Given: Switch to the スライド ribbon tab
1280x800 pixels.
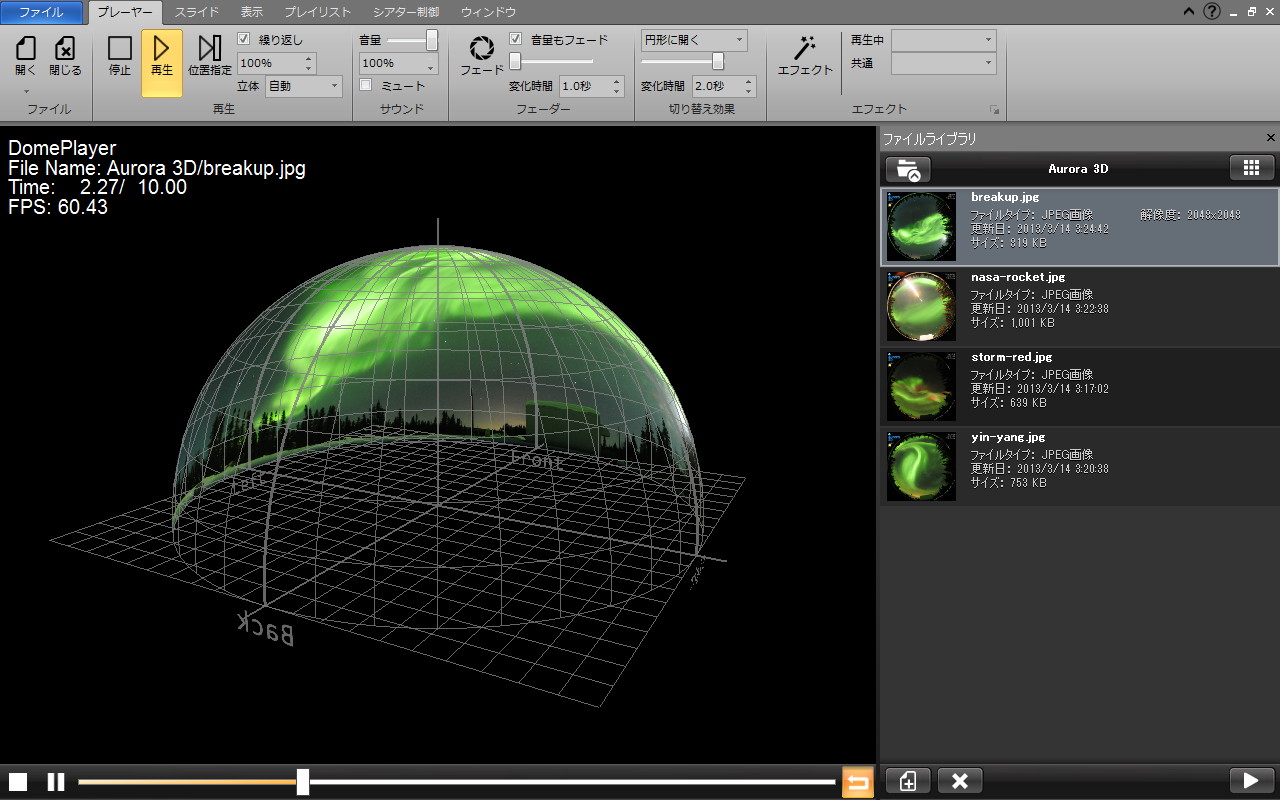Looking at the screenshot, I should click(x=197, y=12).
